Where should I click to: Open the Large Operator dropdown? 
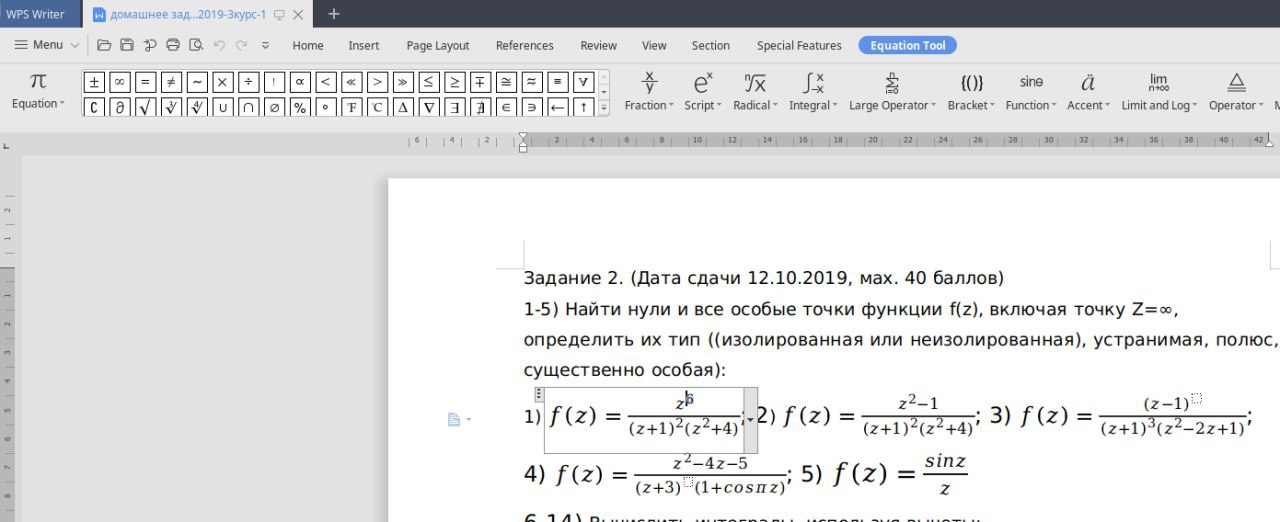[892, 91]
